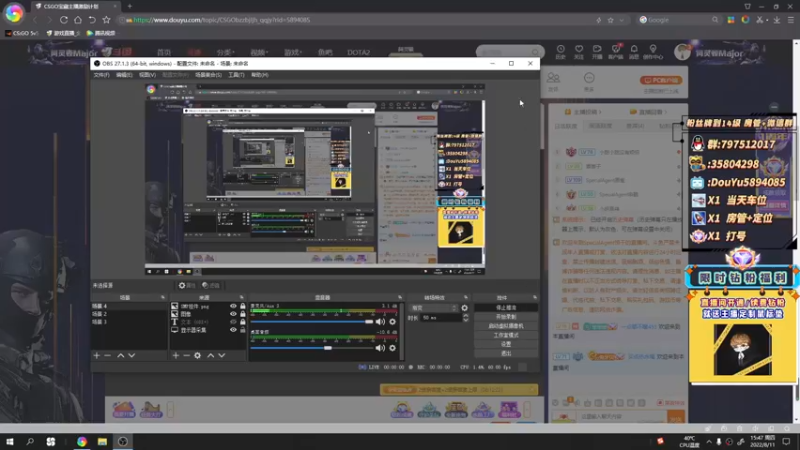Image resolution: width=800 pixels, height=450 pixels.
Task: Open OBS 编辑(E) menu
Action: (124, 75)
